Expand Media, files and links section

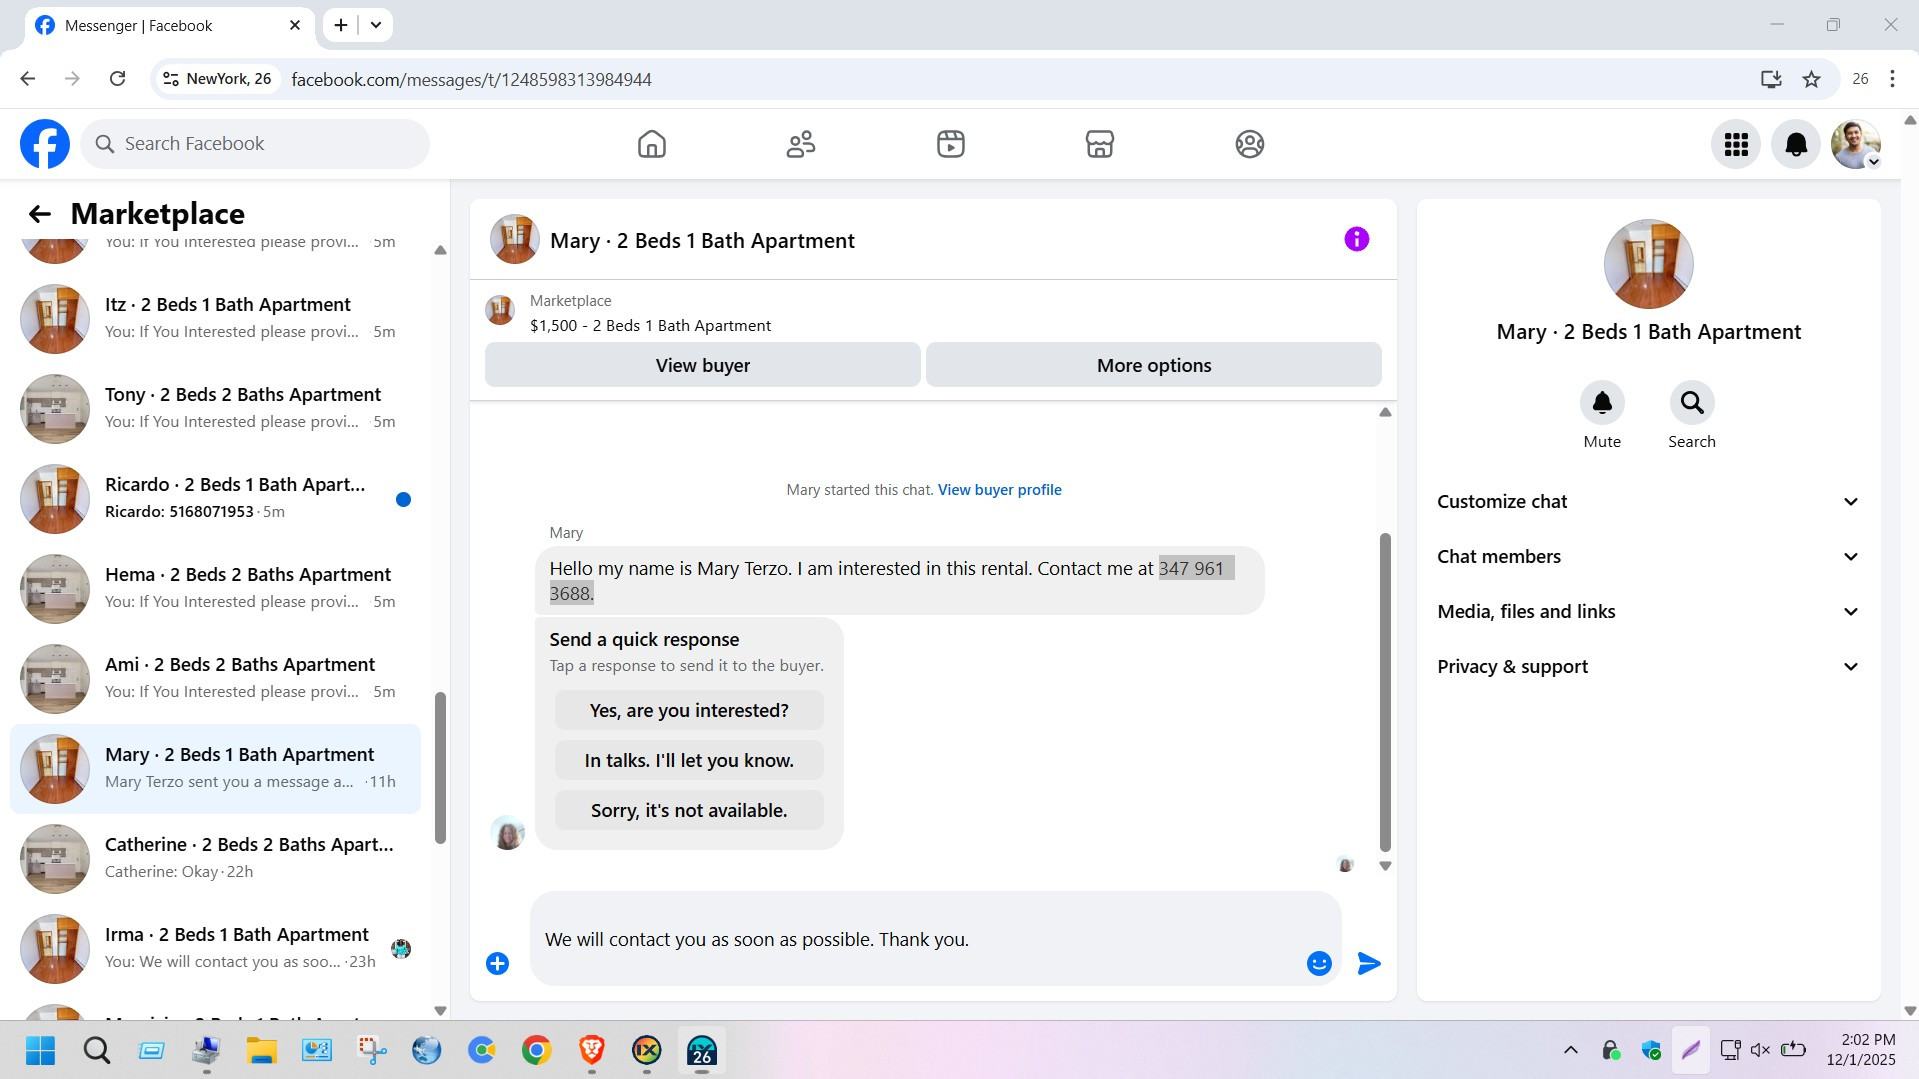point(1648,612)
